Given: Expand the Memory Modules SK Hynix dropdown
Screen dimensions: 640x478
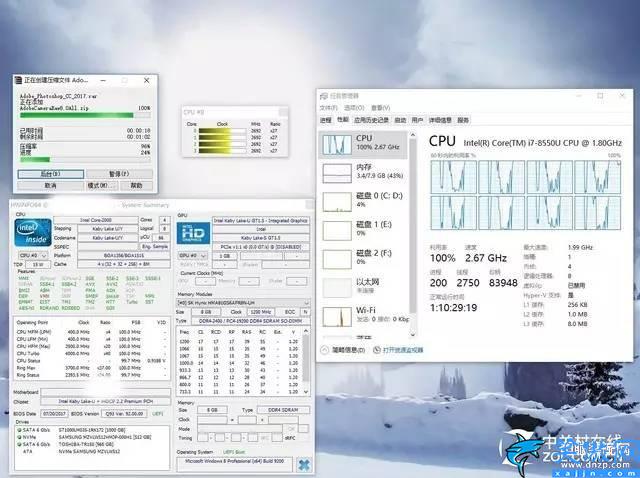Looking at the screenshot, I should pyautogui.click(x=244, y=303).
